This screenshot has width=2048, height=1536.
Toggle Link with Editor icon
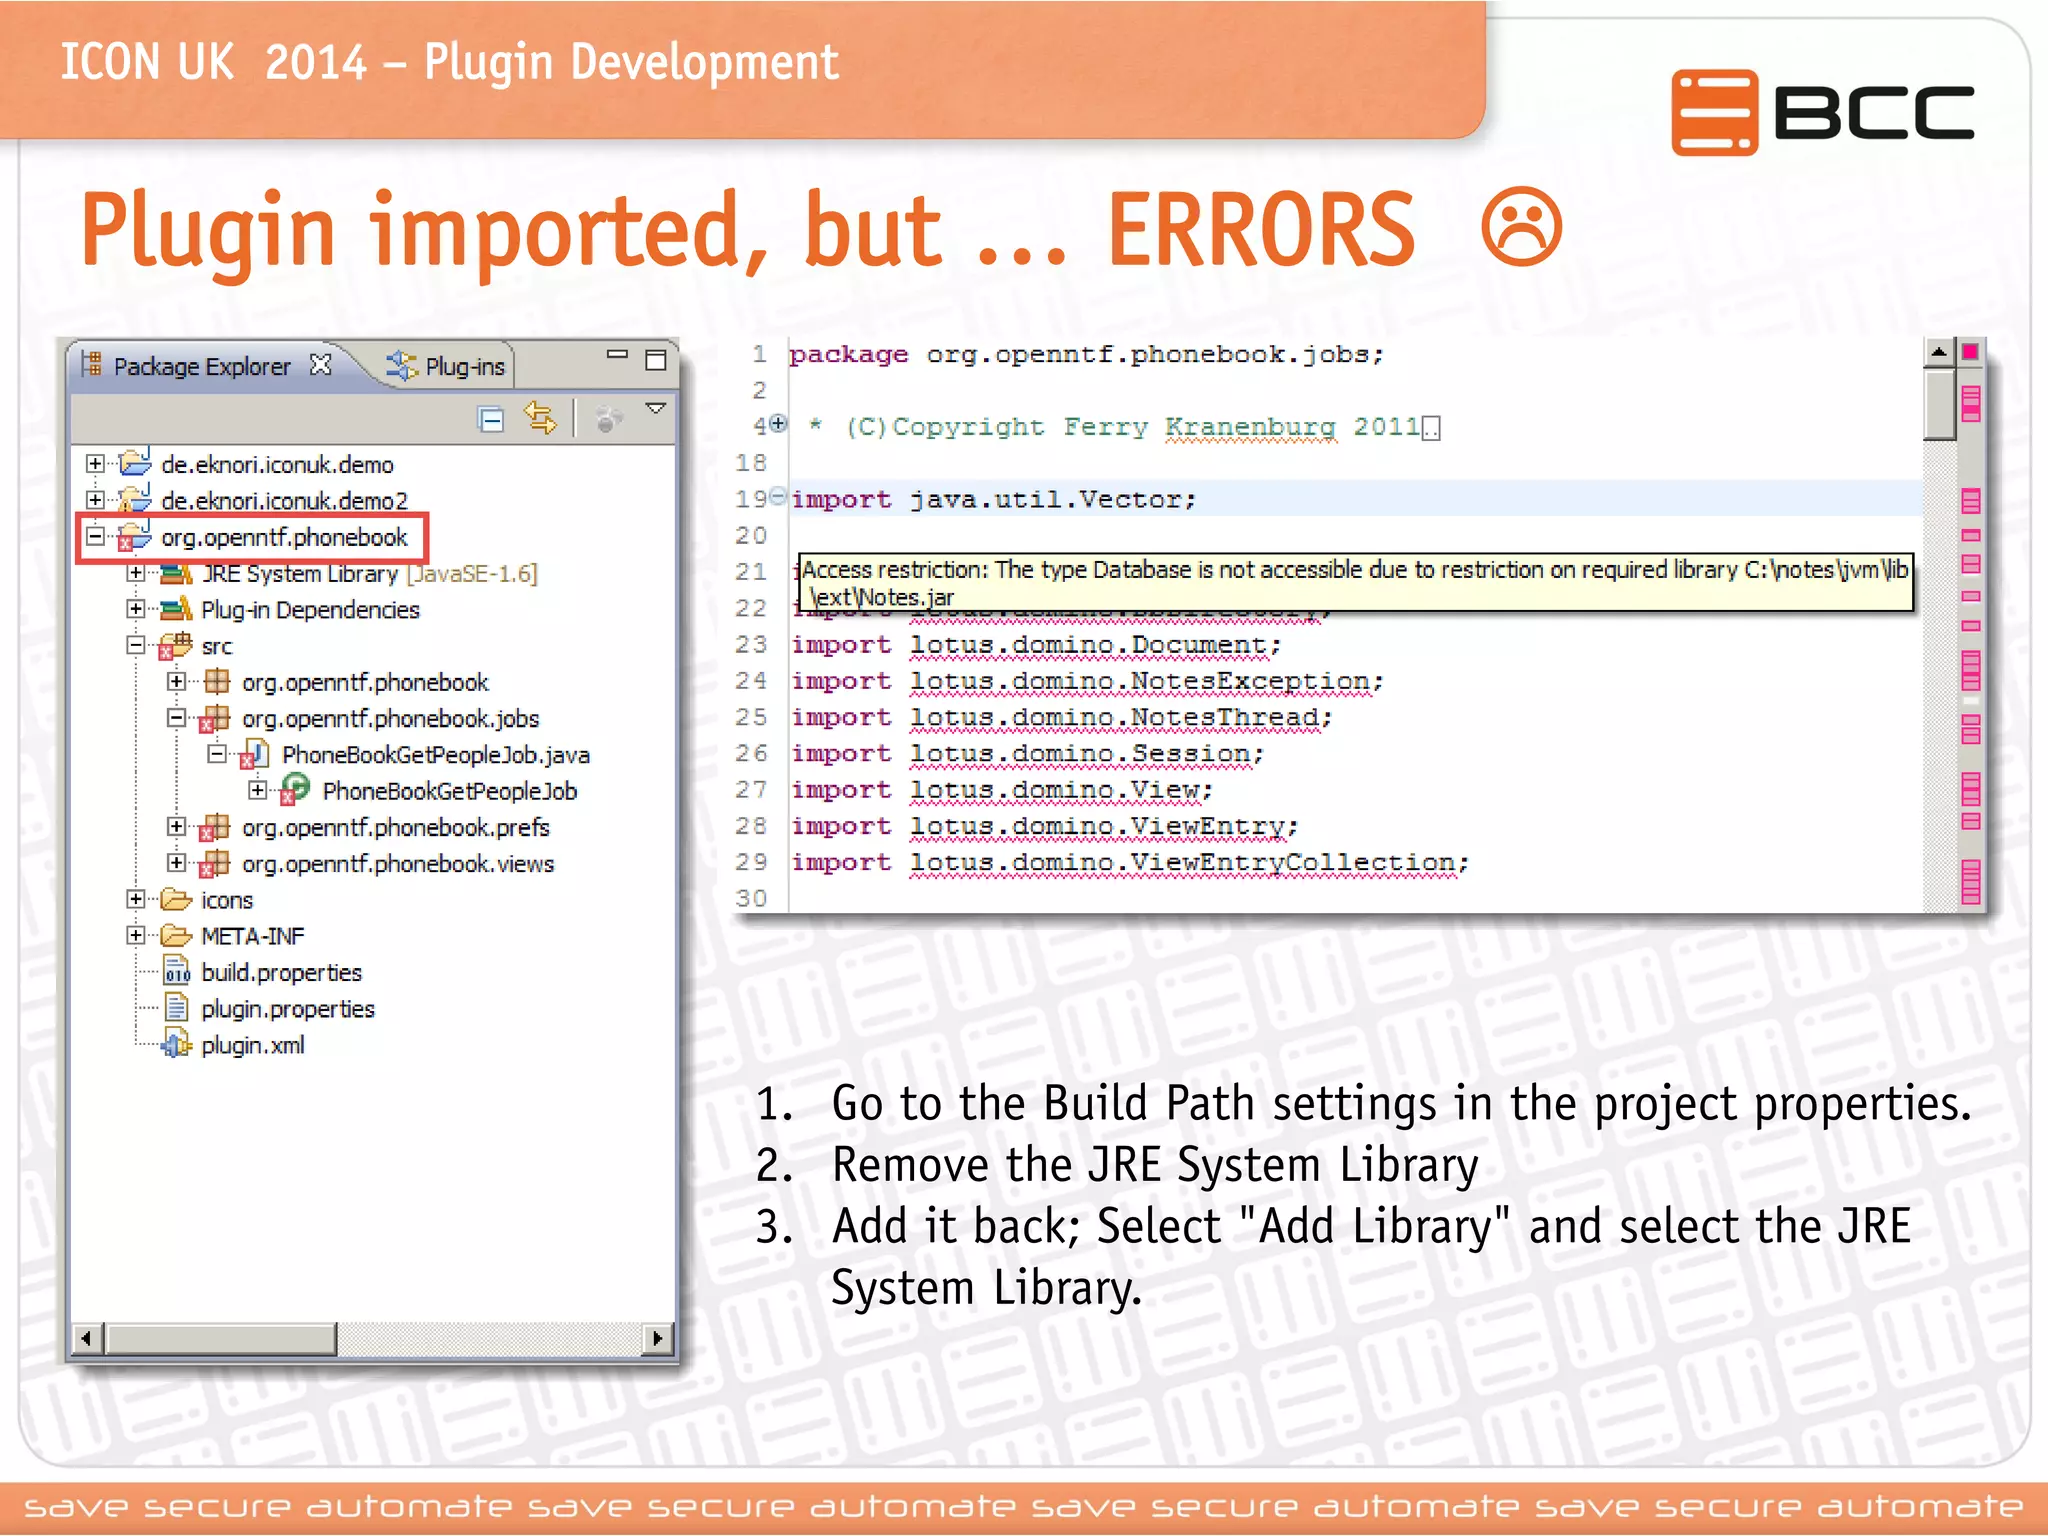click(541, 418)
